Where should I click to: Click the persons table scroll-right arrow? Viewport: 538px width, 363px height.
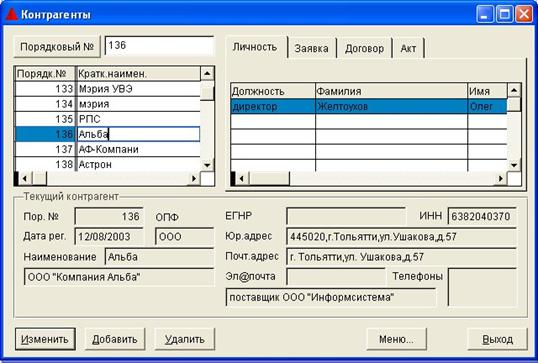(501, 178)
